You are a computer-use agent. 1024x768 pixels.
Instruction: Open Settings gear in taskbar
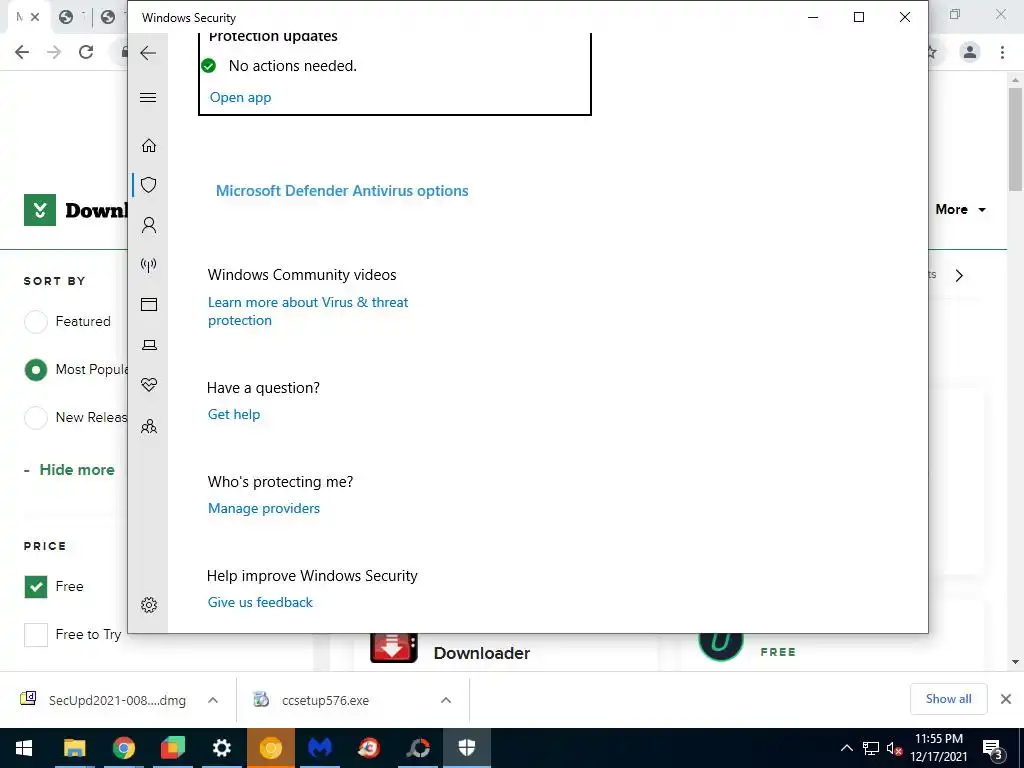(221, 748)
